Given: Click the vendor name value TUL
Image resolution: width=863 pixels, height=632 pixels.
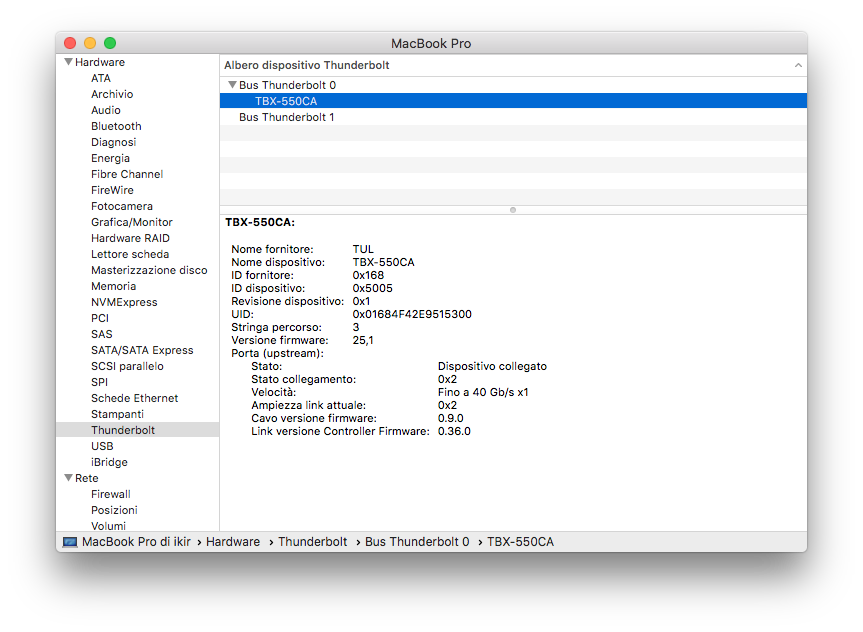Looking at the screenshot, I should (x=363, y=249).
